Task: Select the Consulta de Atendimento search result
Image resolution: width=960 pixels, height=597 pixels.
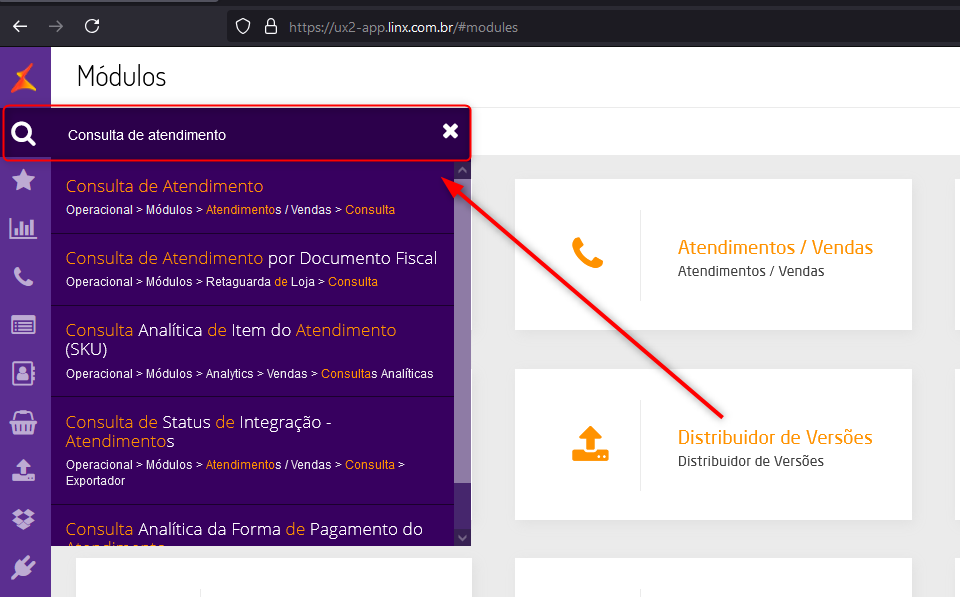Action: click(164, 186)
